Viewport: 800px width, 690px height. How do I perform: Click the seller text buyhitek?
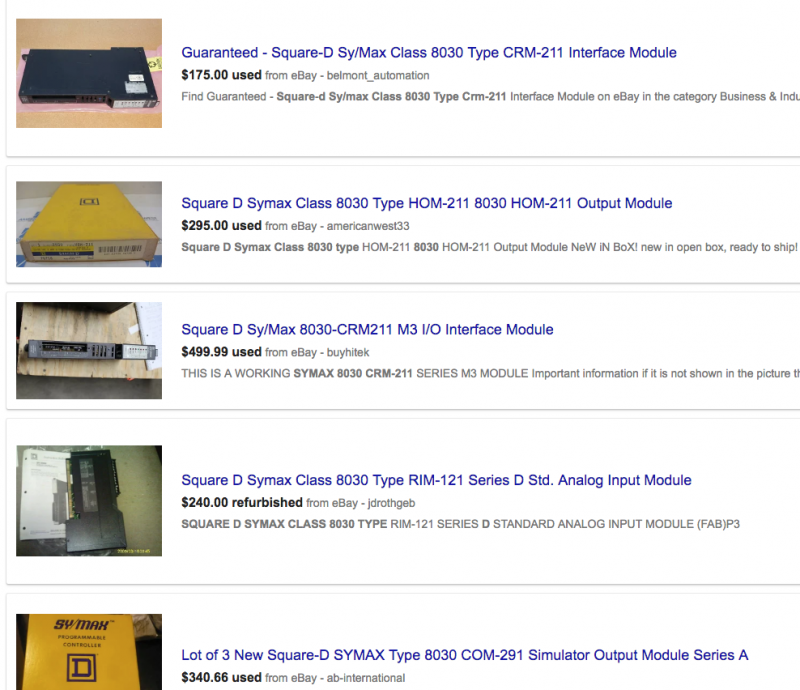click(348, 353)
